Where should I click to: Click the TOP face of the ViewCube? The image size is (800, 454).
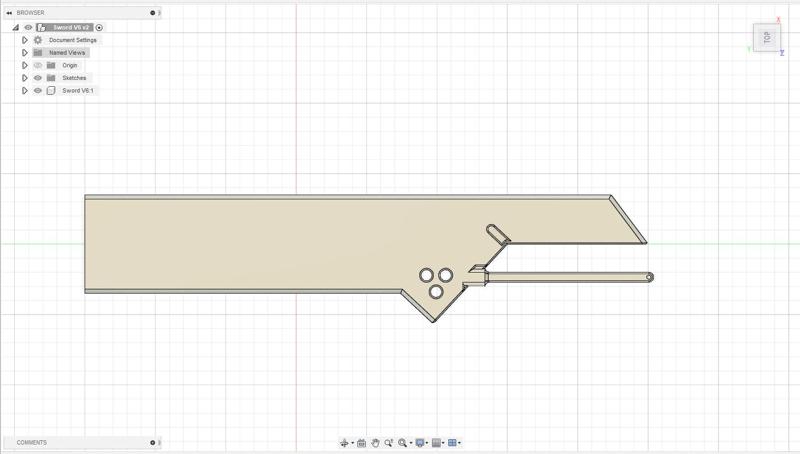(x=766, y=37)
